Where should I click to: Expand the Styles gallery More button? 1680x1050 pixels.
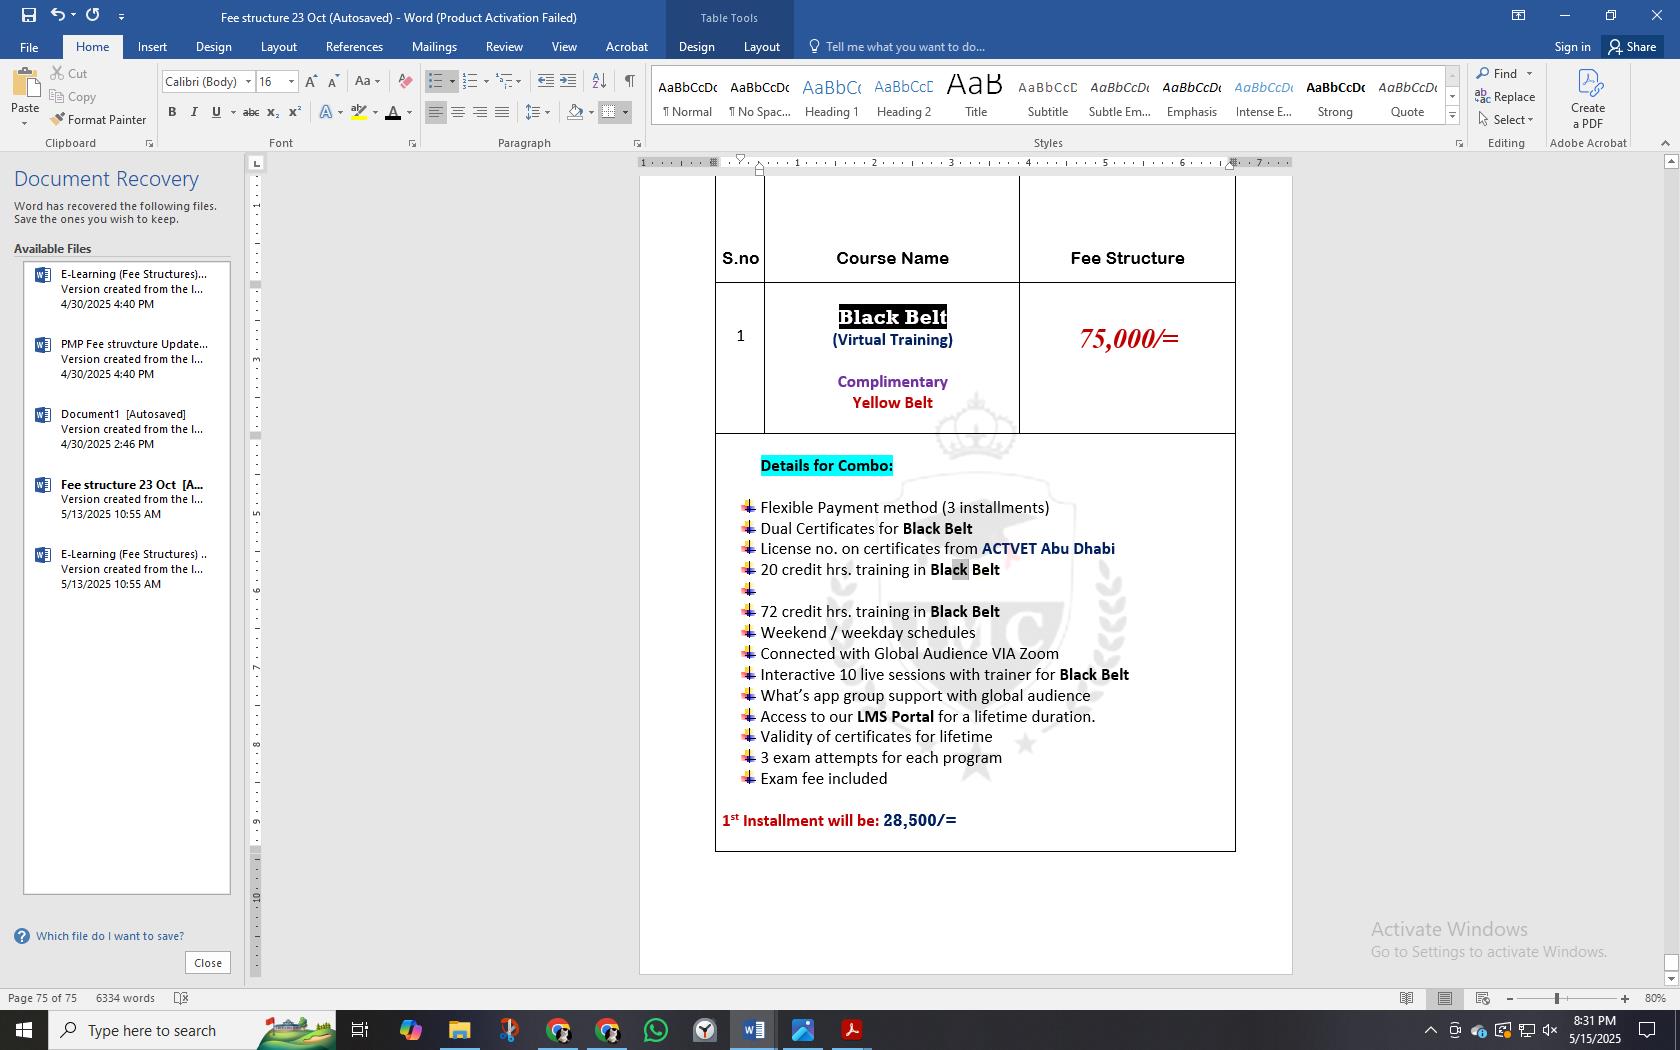coord(1453,117)
